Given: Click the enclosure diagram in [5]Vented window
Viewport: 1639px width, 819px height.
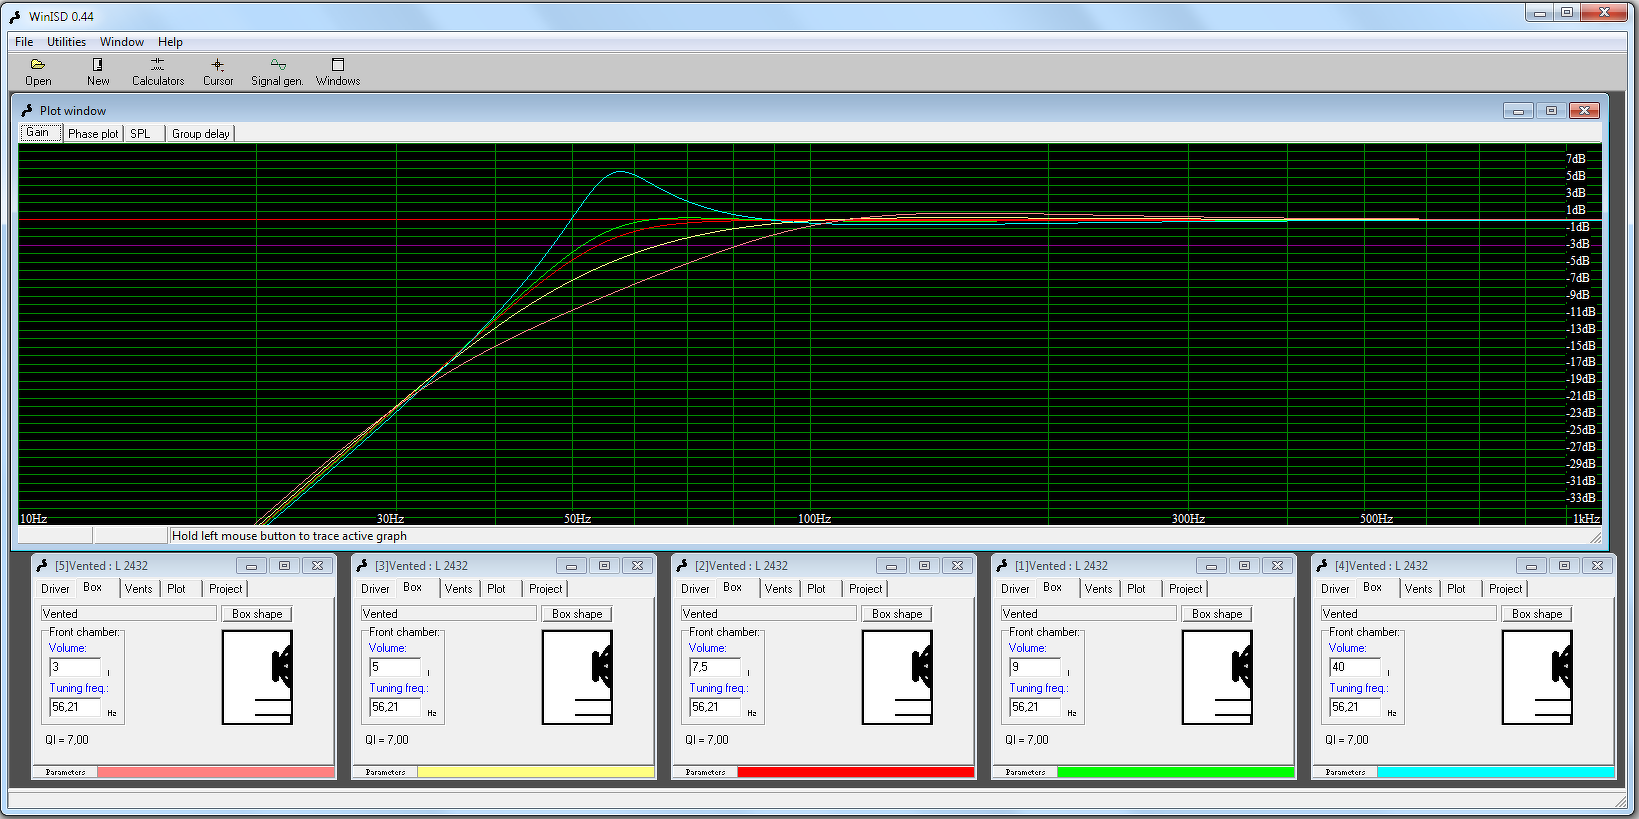Looking at the screenshot, I should (257, 677).
